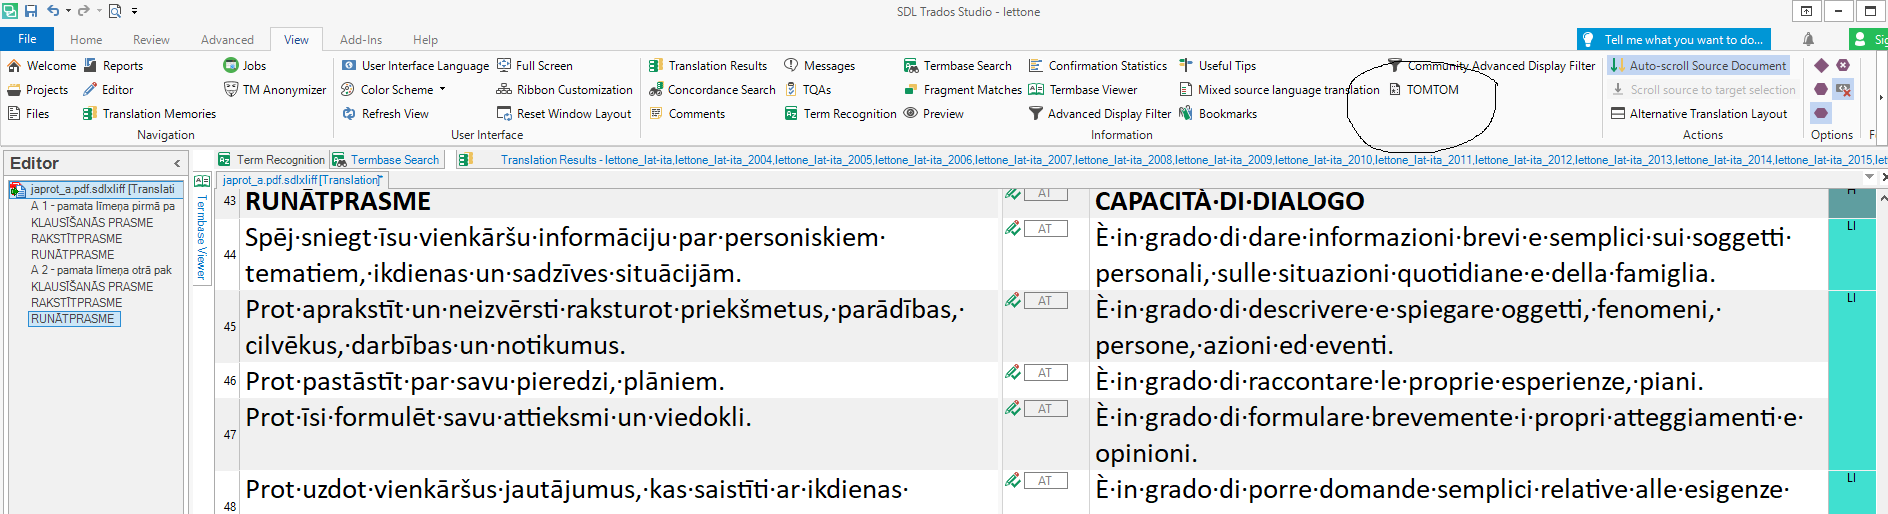Open the TM Anonymizer view
The image size is (1888, 514).
click(x=283, y=90)
